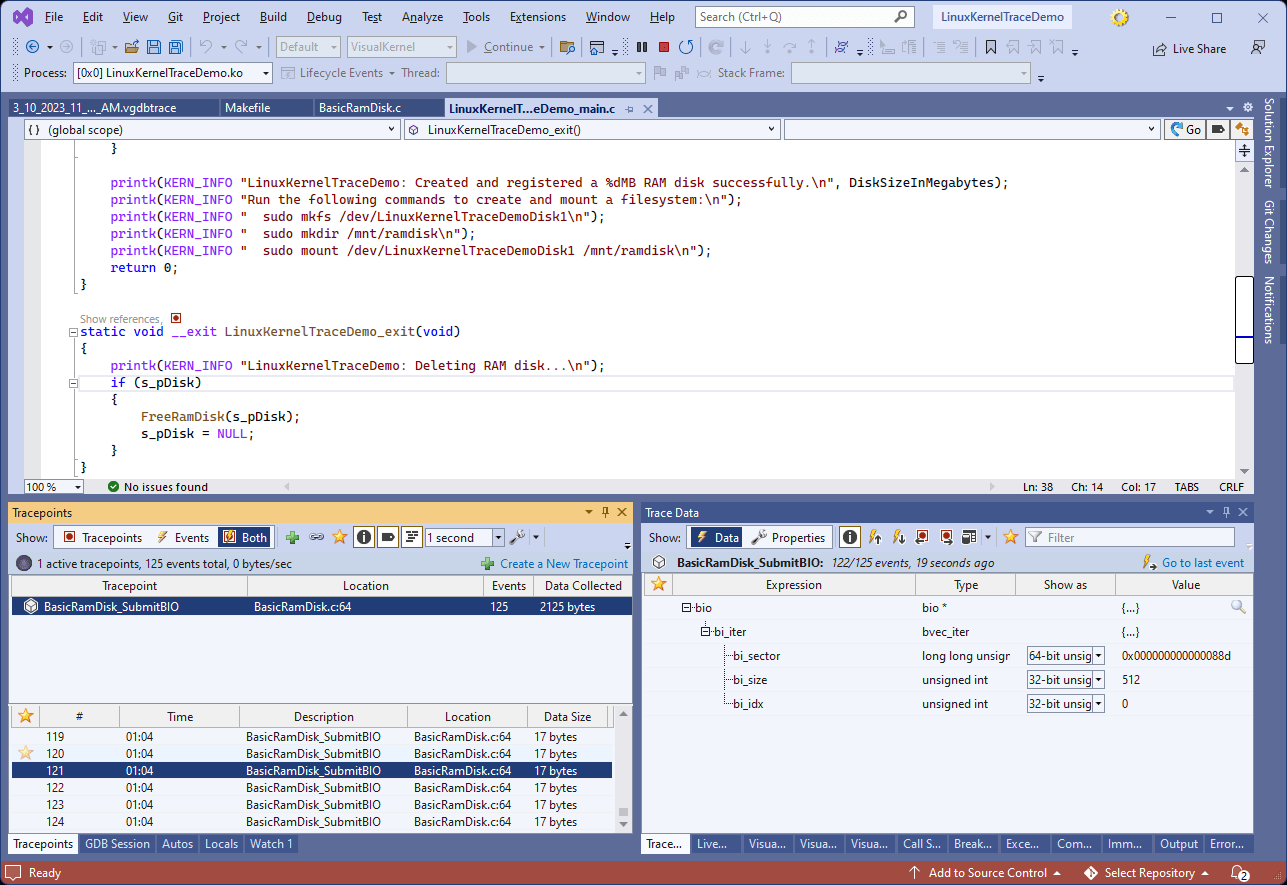Switch to the BasicRamDisk.c tab
Screen dimensions: 1287x885
[359, 108]
